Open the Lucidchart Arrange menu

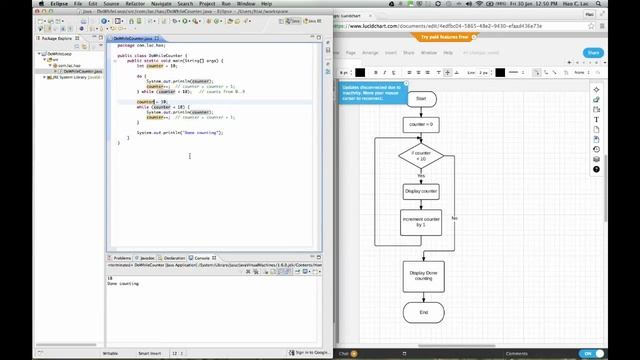coord(370,53)
